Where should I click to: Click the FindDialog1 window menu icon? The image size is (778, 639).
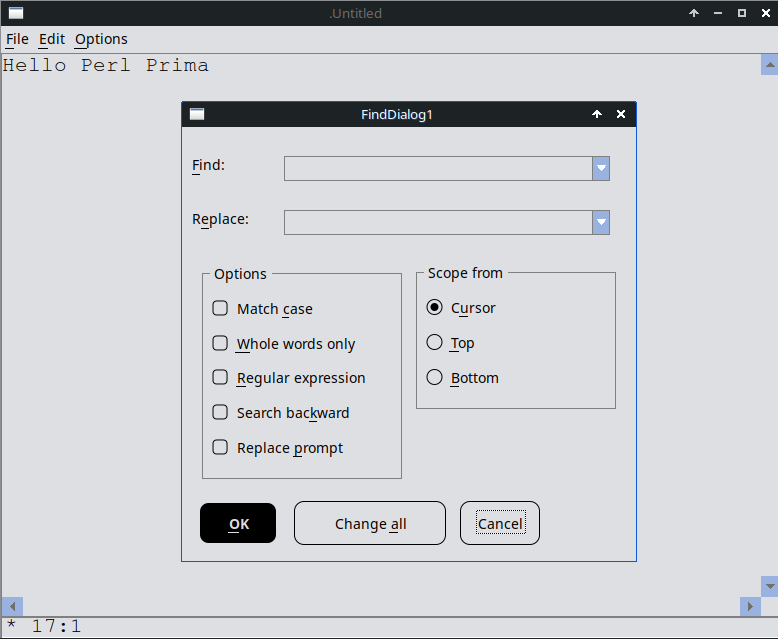(197, 114)
